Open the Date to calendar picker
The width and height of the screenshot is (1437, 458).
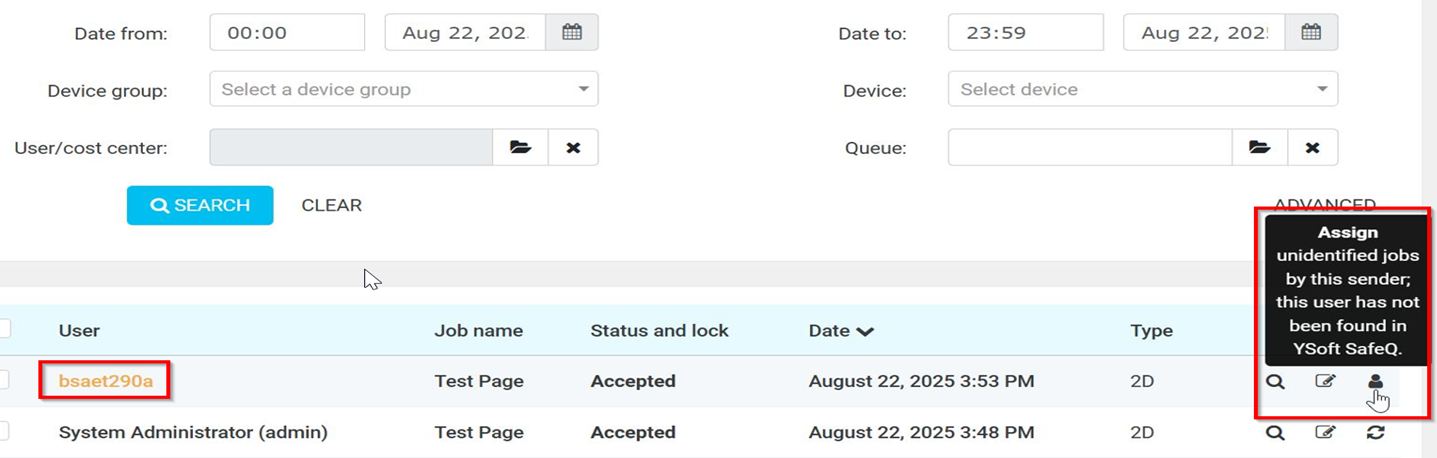click(x=1310, y=32)
